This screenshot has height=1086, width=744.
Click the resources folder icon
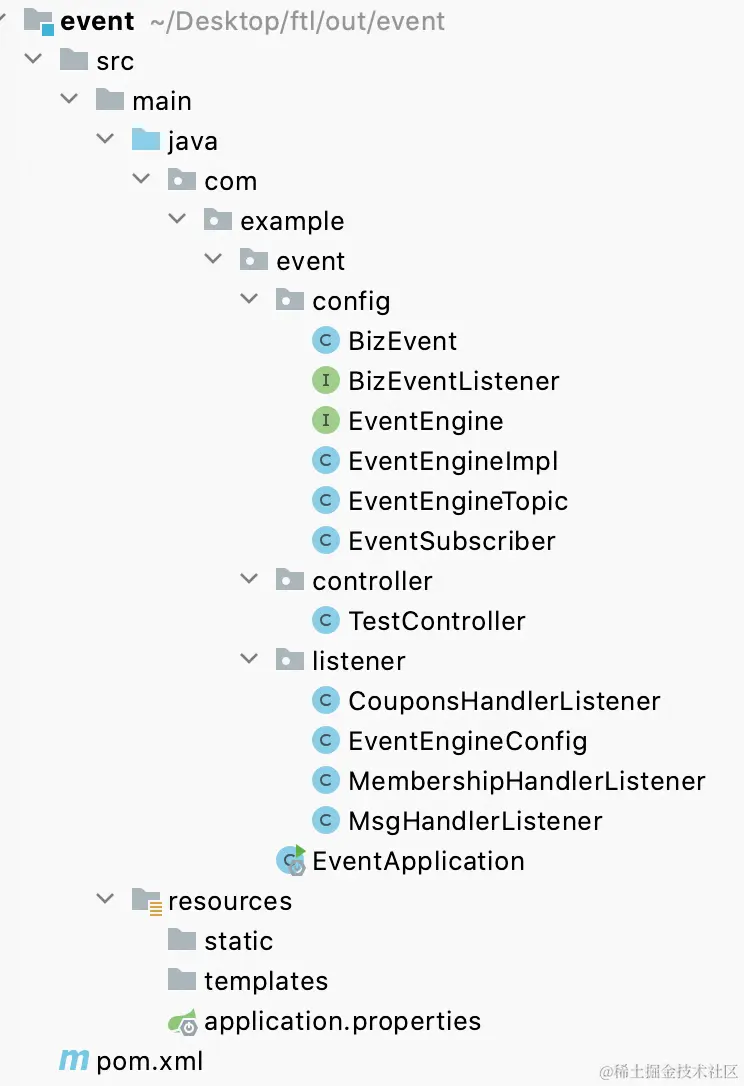point(147,901)
